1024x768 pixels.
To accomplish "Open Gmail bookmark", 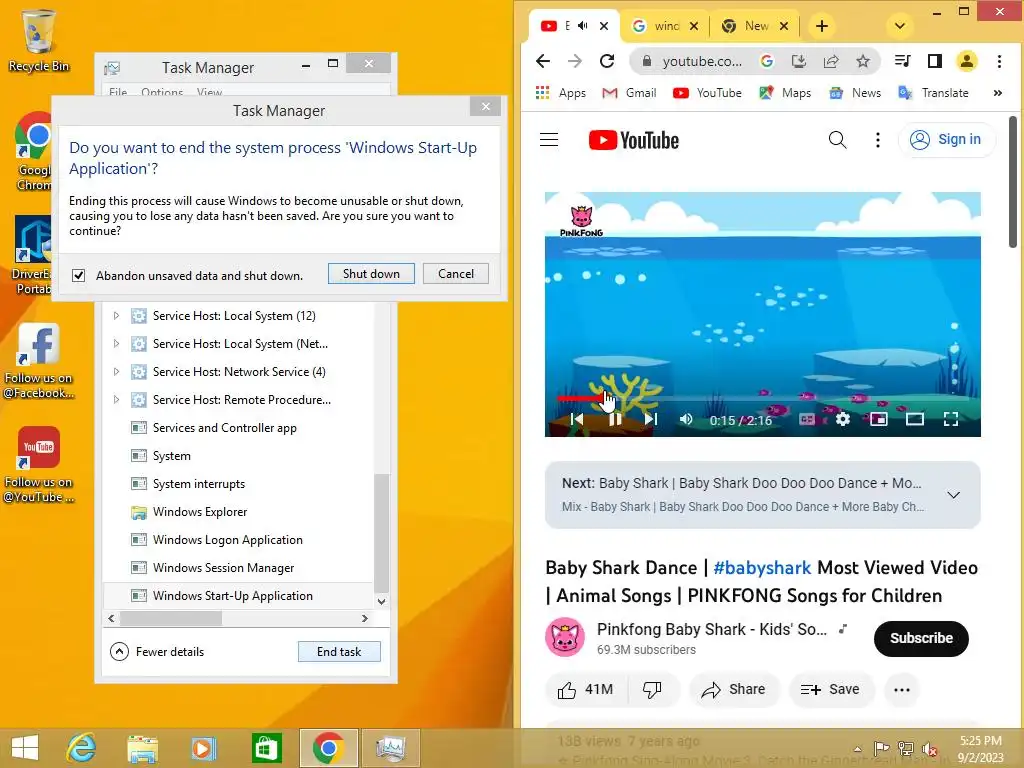I will point(629,93).
